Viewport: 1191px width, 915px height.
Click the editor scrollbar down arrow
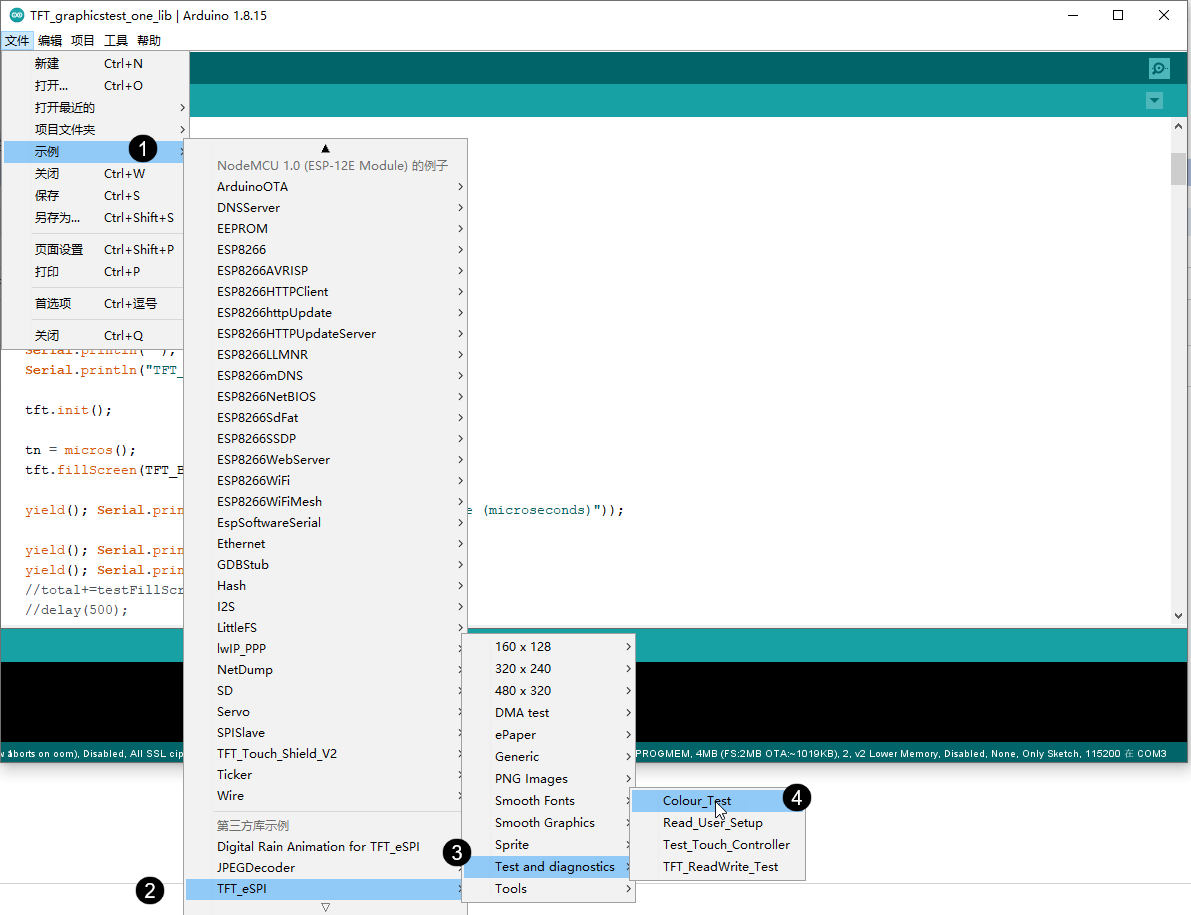(x=1178, y=616)
